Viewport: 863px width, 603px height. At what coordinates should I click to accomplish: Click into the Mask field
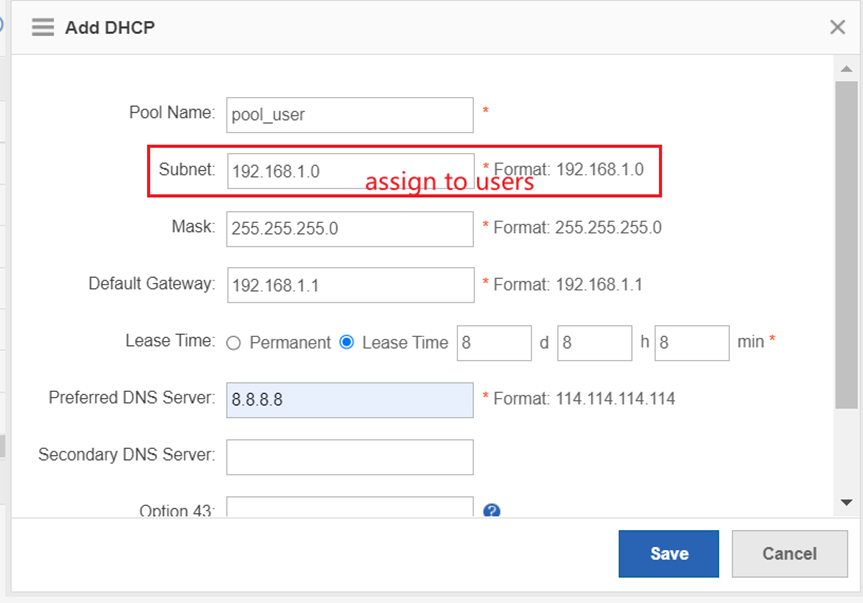tap(349, 228)
